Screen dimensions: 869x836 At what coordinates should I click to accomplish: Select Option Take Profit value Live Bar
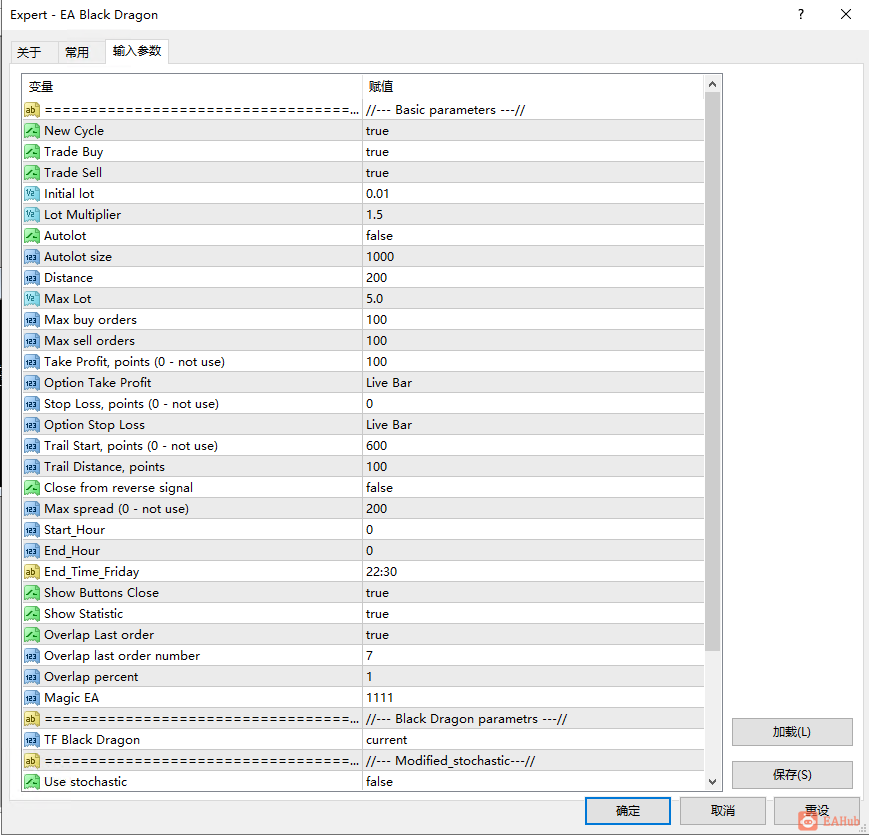(389, 383)
